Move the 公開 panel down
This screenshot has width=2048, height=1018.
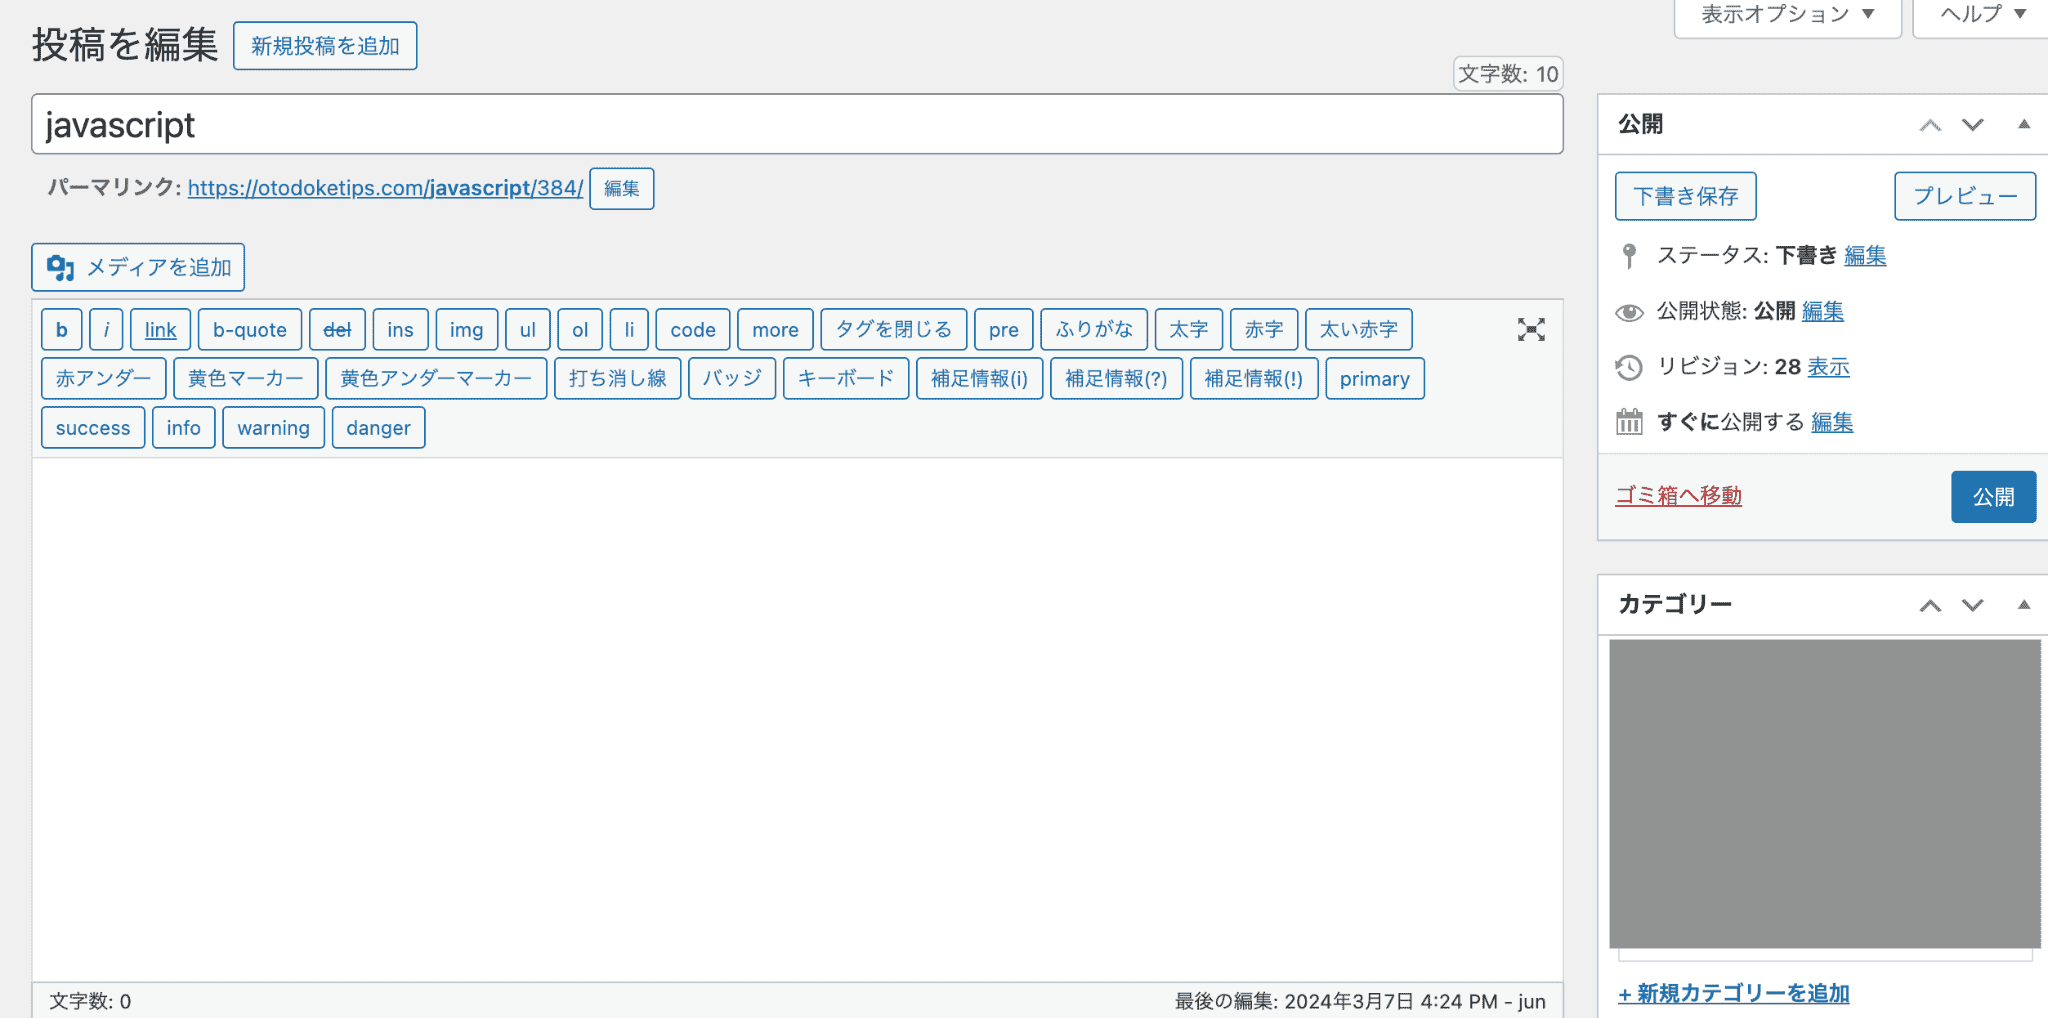(x=1972, y=125)
